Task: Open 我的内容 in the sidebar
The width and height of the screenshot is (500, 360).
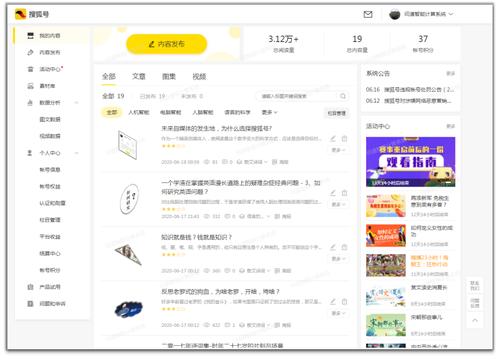Action: pyautogui.click(x=50, y=36)
